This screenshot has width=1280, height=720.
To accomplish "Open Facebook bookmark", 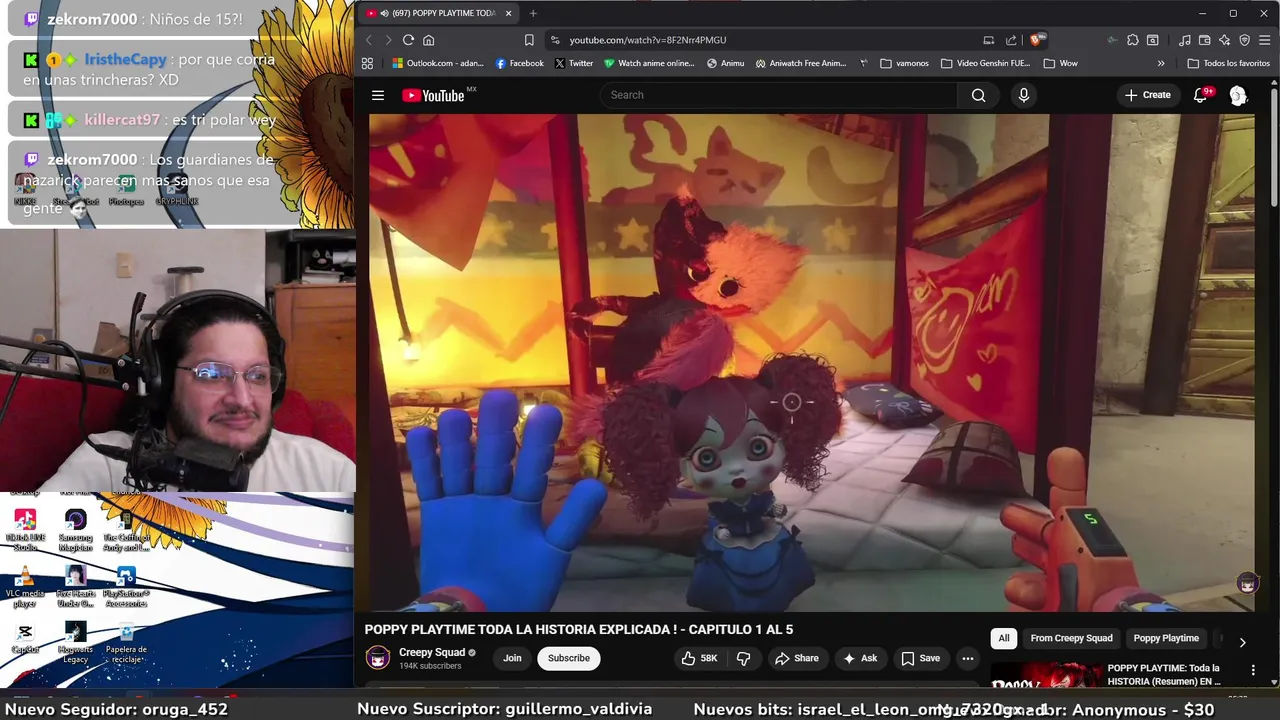I will (520, 63).
